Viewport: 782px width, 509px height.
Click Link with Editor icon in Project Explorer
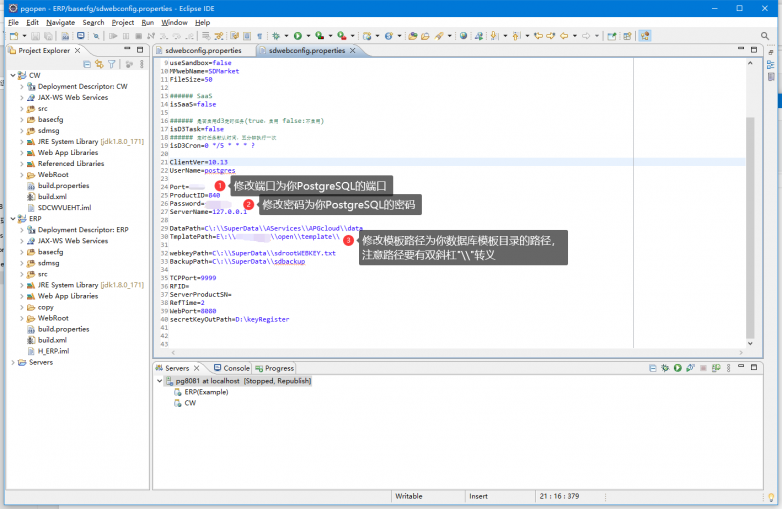pyautogui.click(x=99, y=64)
